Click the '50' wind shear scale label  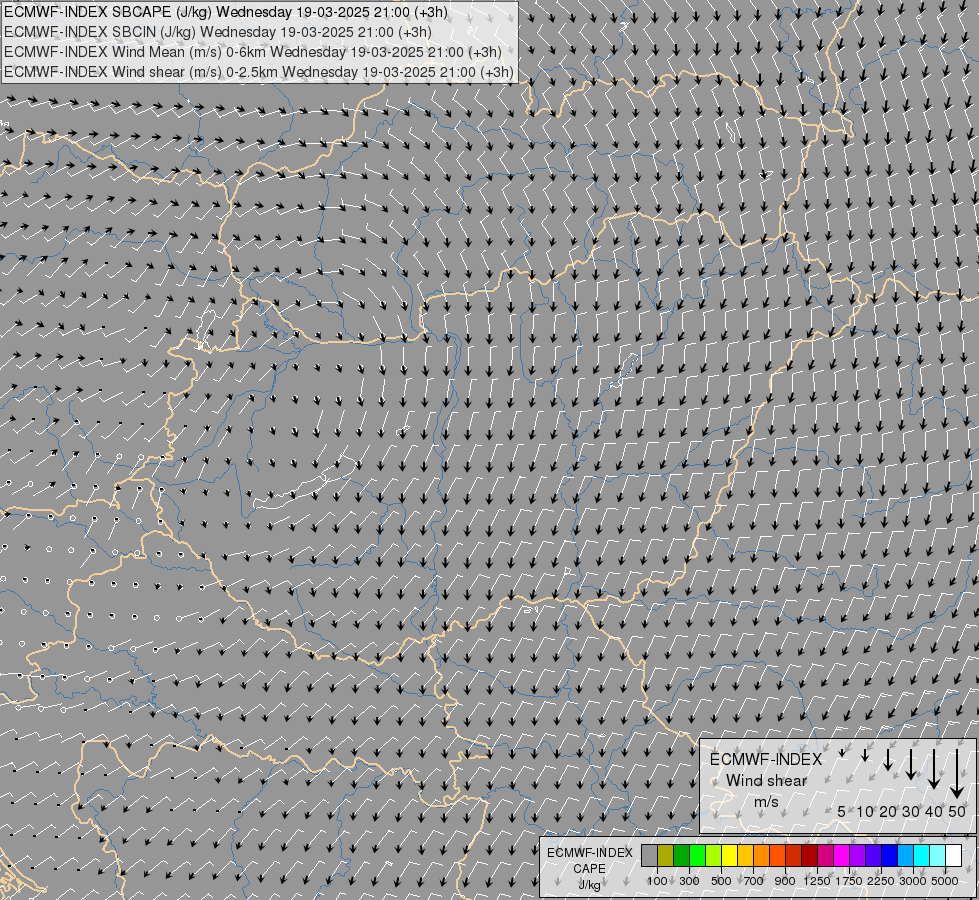957,811
